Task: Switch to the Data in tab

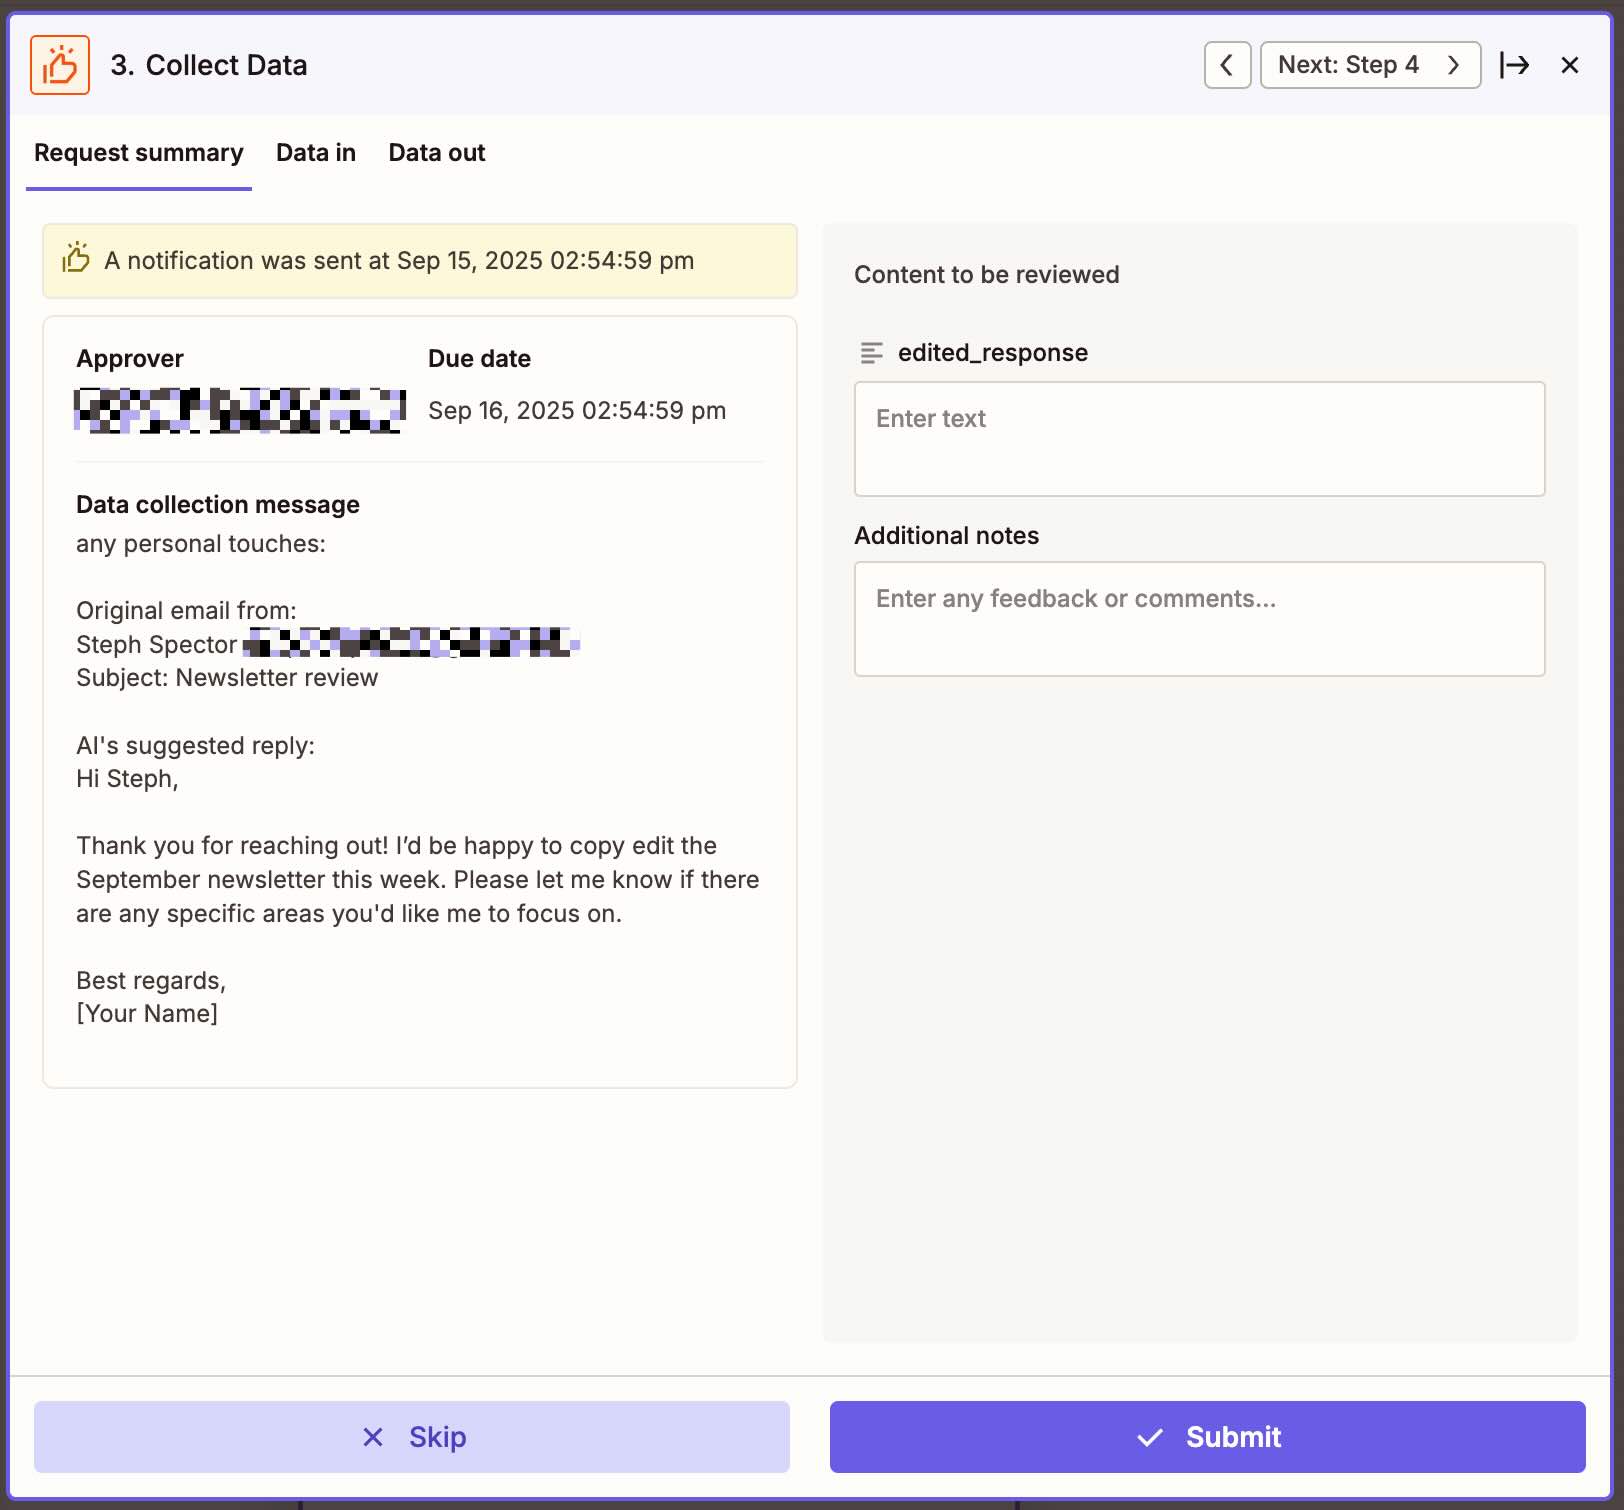Action: [315, 152]
